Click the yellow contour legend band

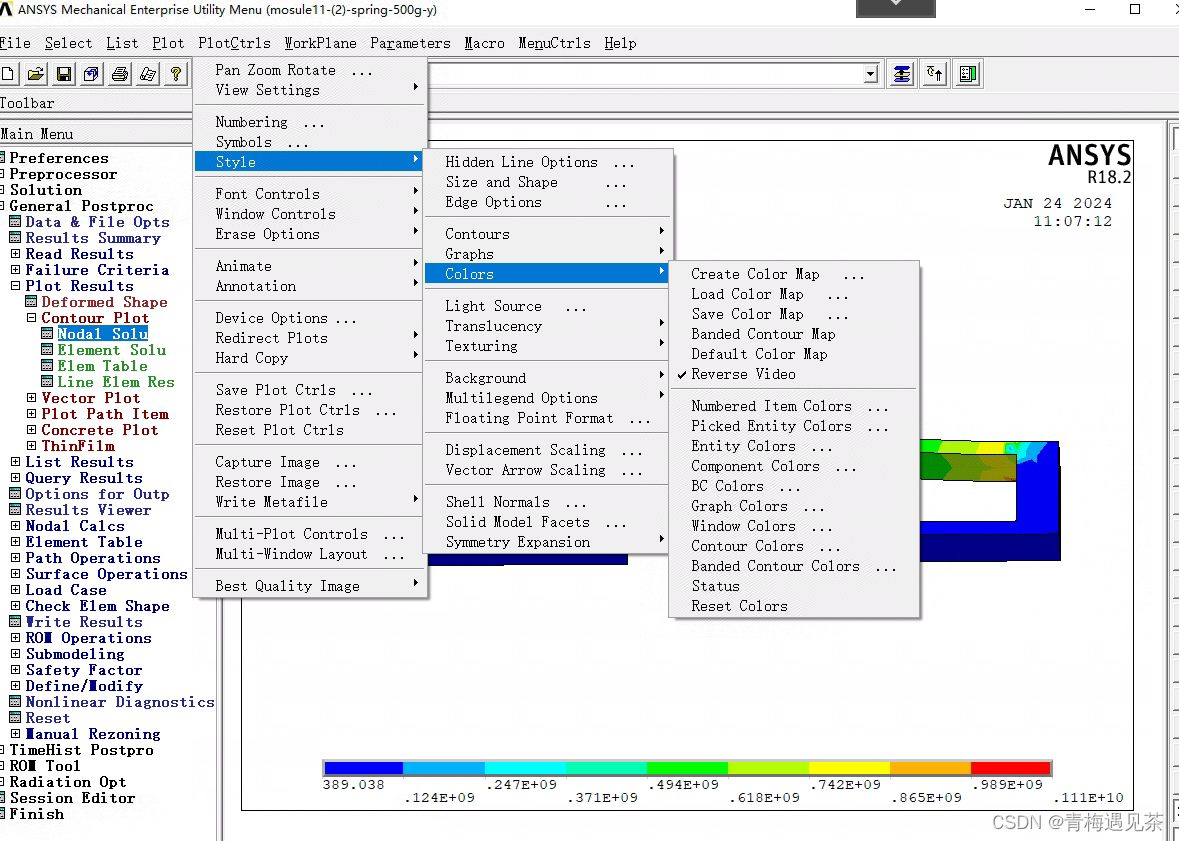(849, 768)
